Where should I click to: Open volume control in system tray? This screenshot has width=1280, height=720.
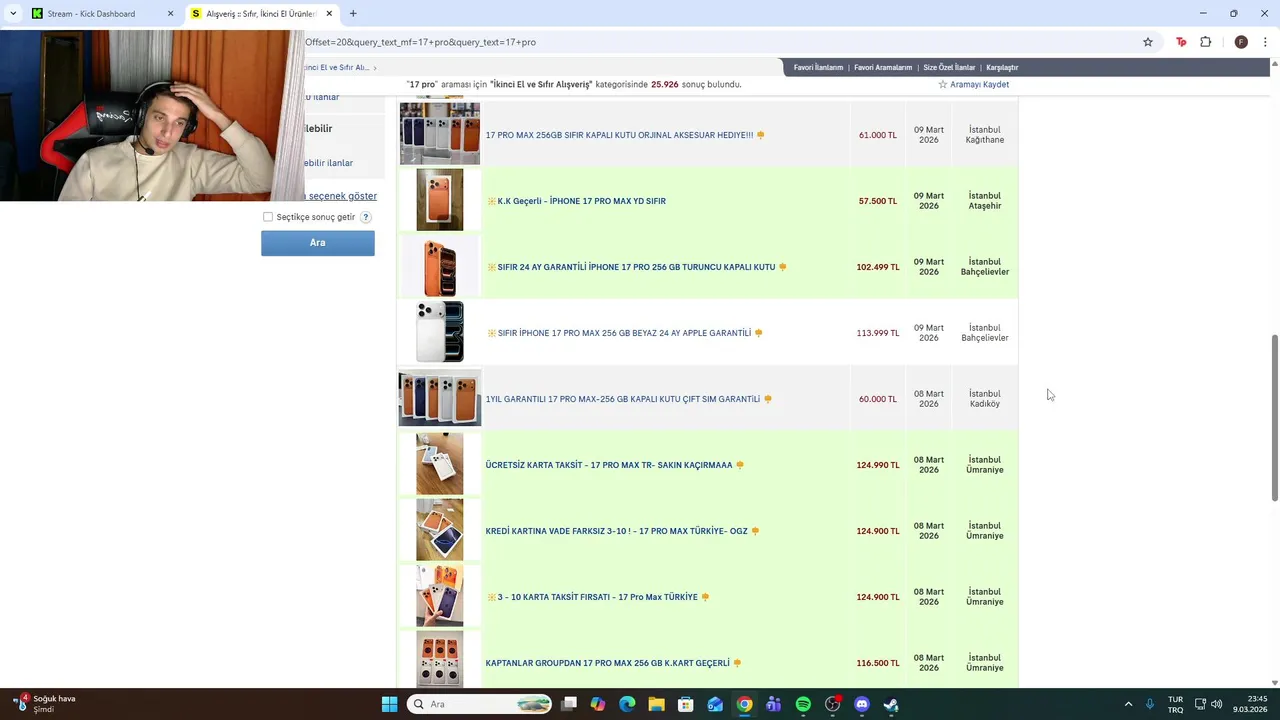coord(1217,704)
